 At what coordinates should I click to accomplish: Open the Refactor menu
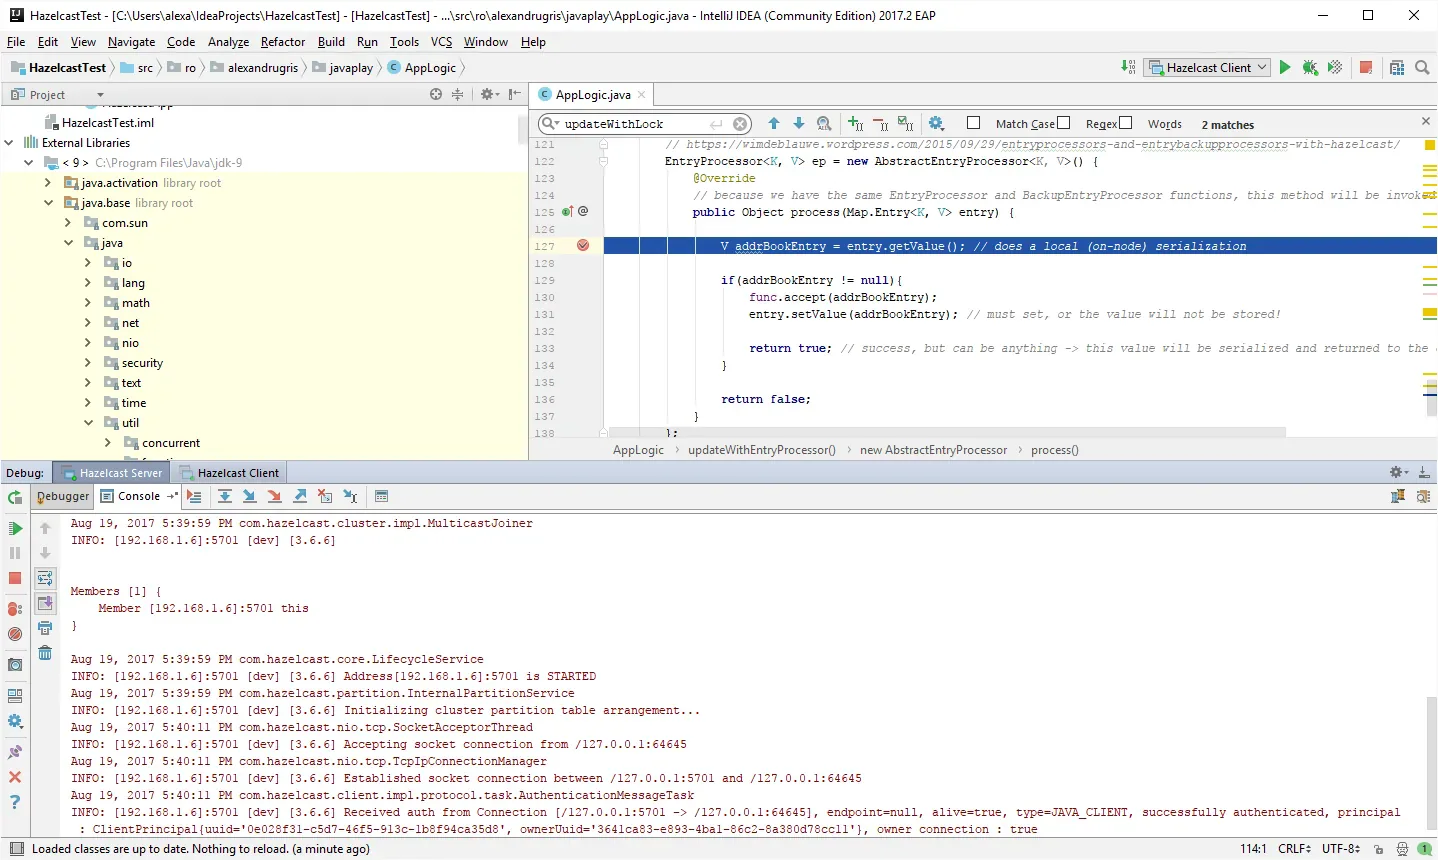[x=282, y=42]
